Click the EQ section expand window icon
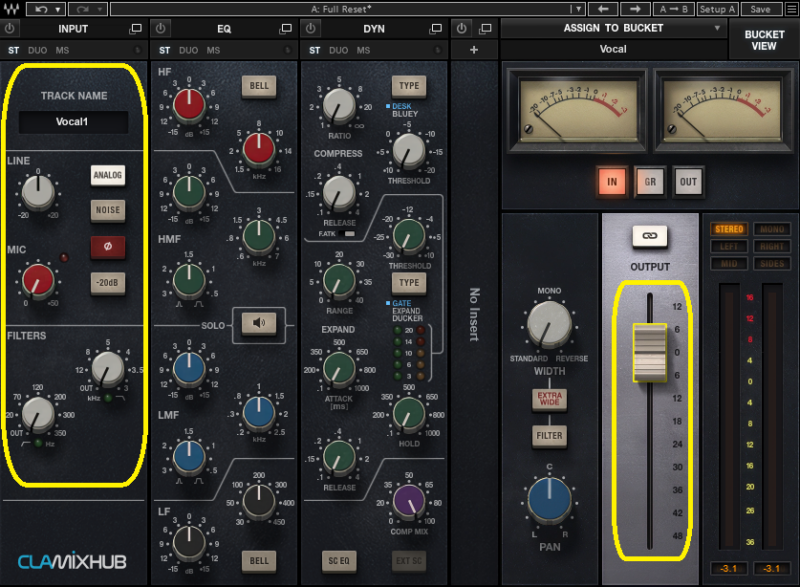Screen dimensions: 800x587 click(x=286, y=29)
